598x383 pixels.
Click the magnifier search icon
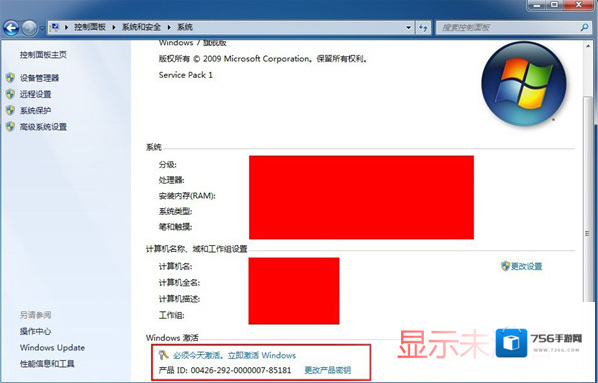pyautogui.click(x=584, y=27)
